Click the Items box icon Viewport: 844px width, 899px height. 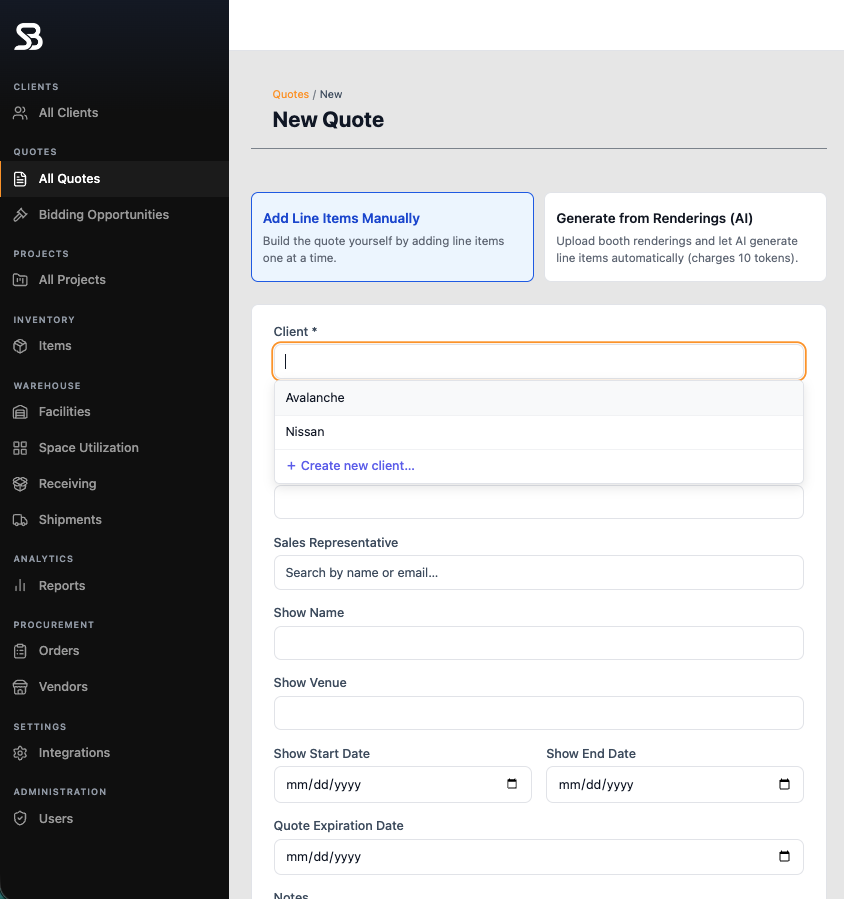tap(20, 346)
